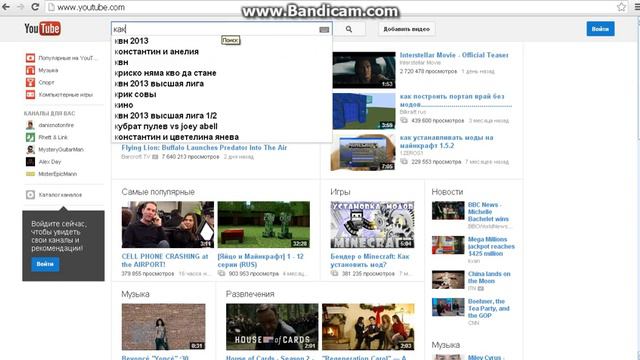This screenshot has height=360, width=640.
Task: Open the Alex Day channel avatar
Action: pos(30,162)
